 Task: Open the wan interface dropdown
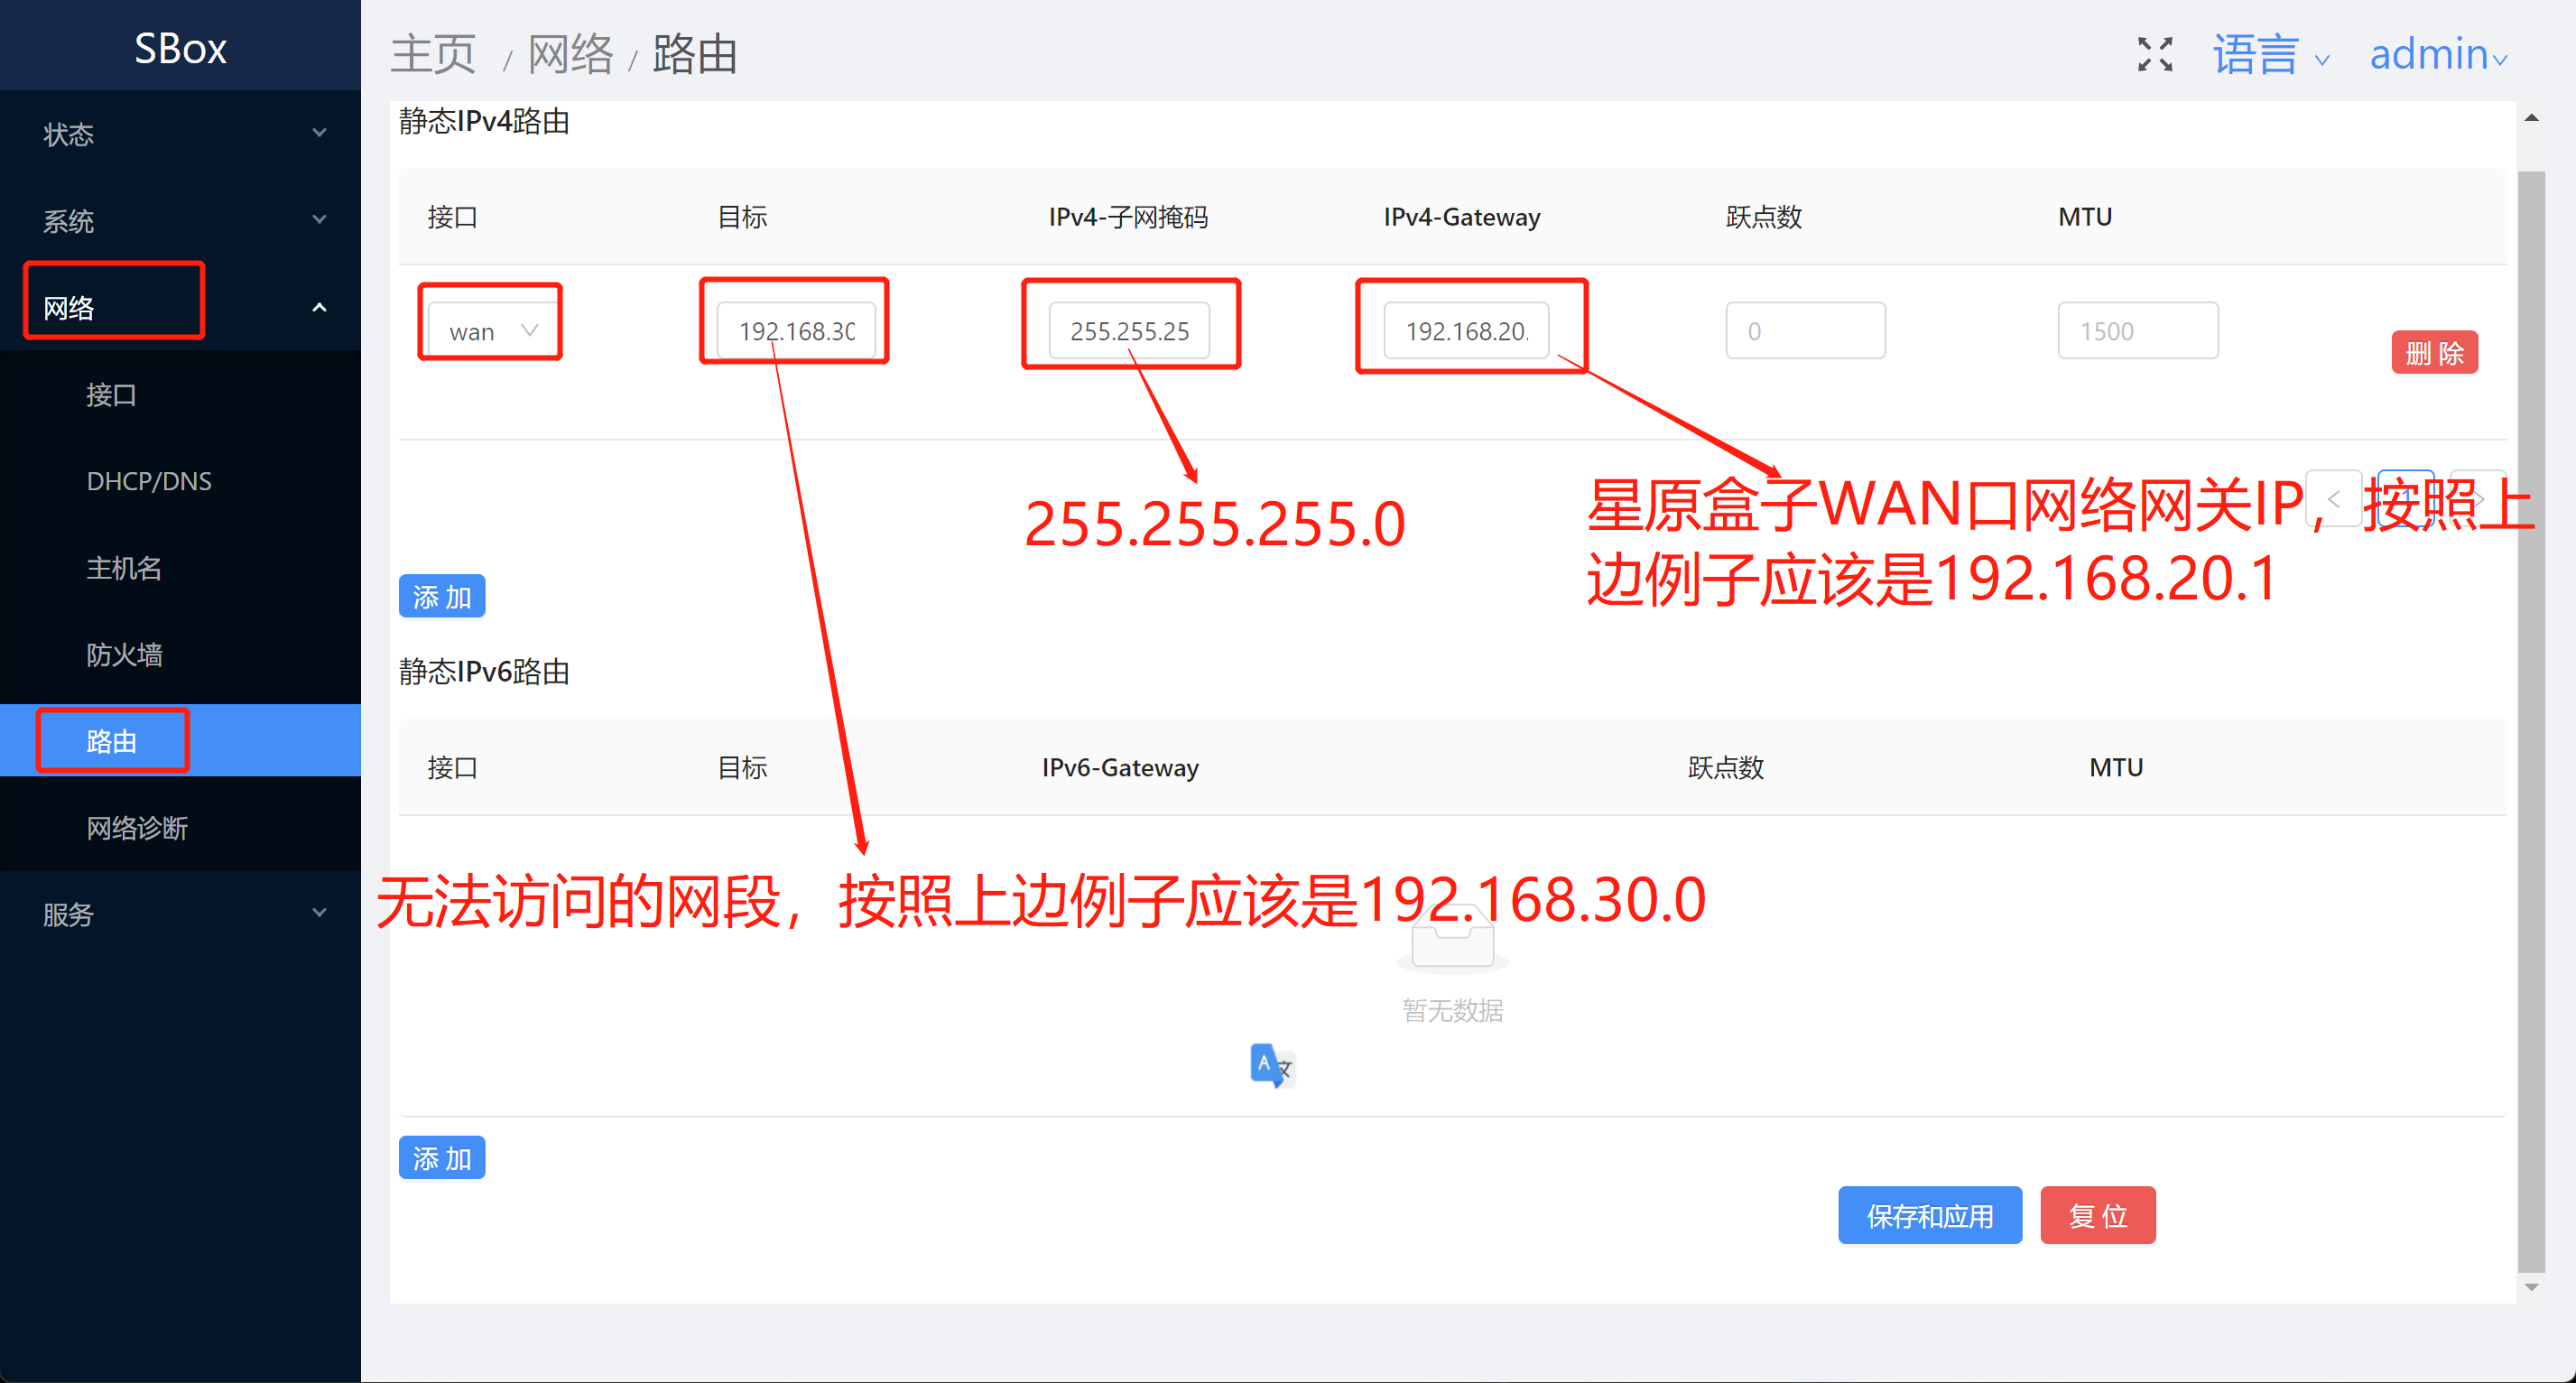coord(490,331)
